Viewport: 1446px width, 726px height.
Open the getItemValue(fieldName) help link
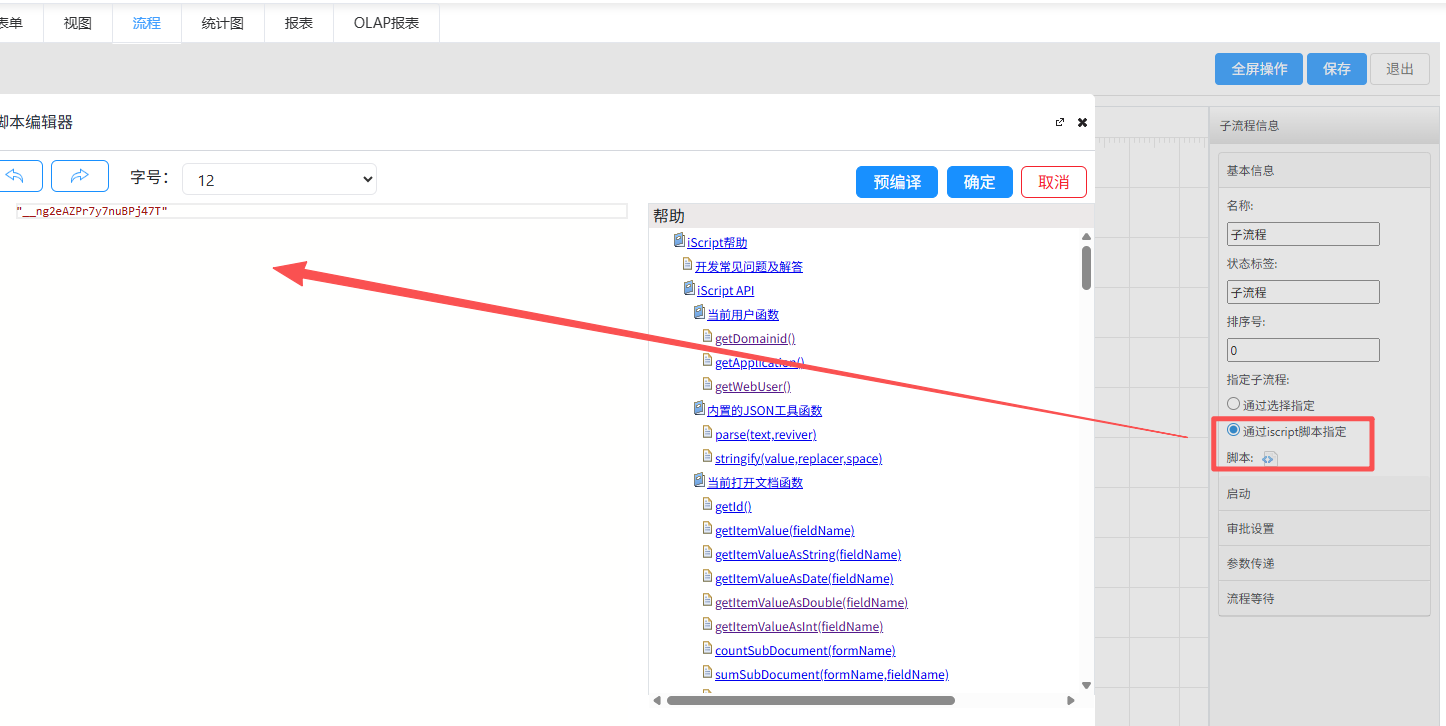coord(785,531)
